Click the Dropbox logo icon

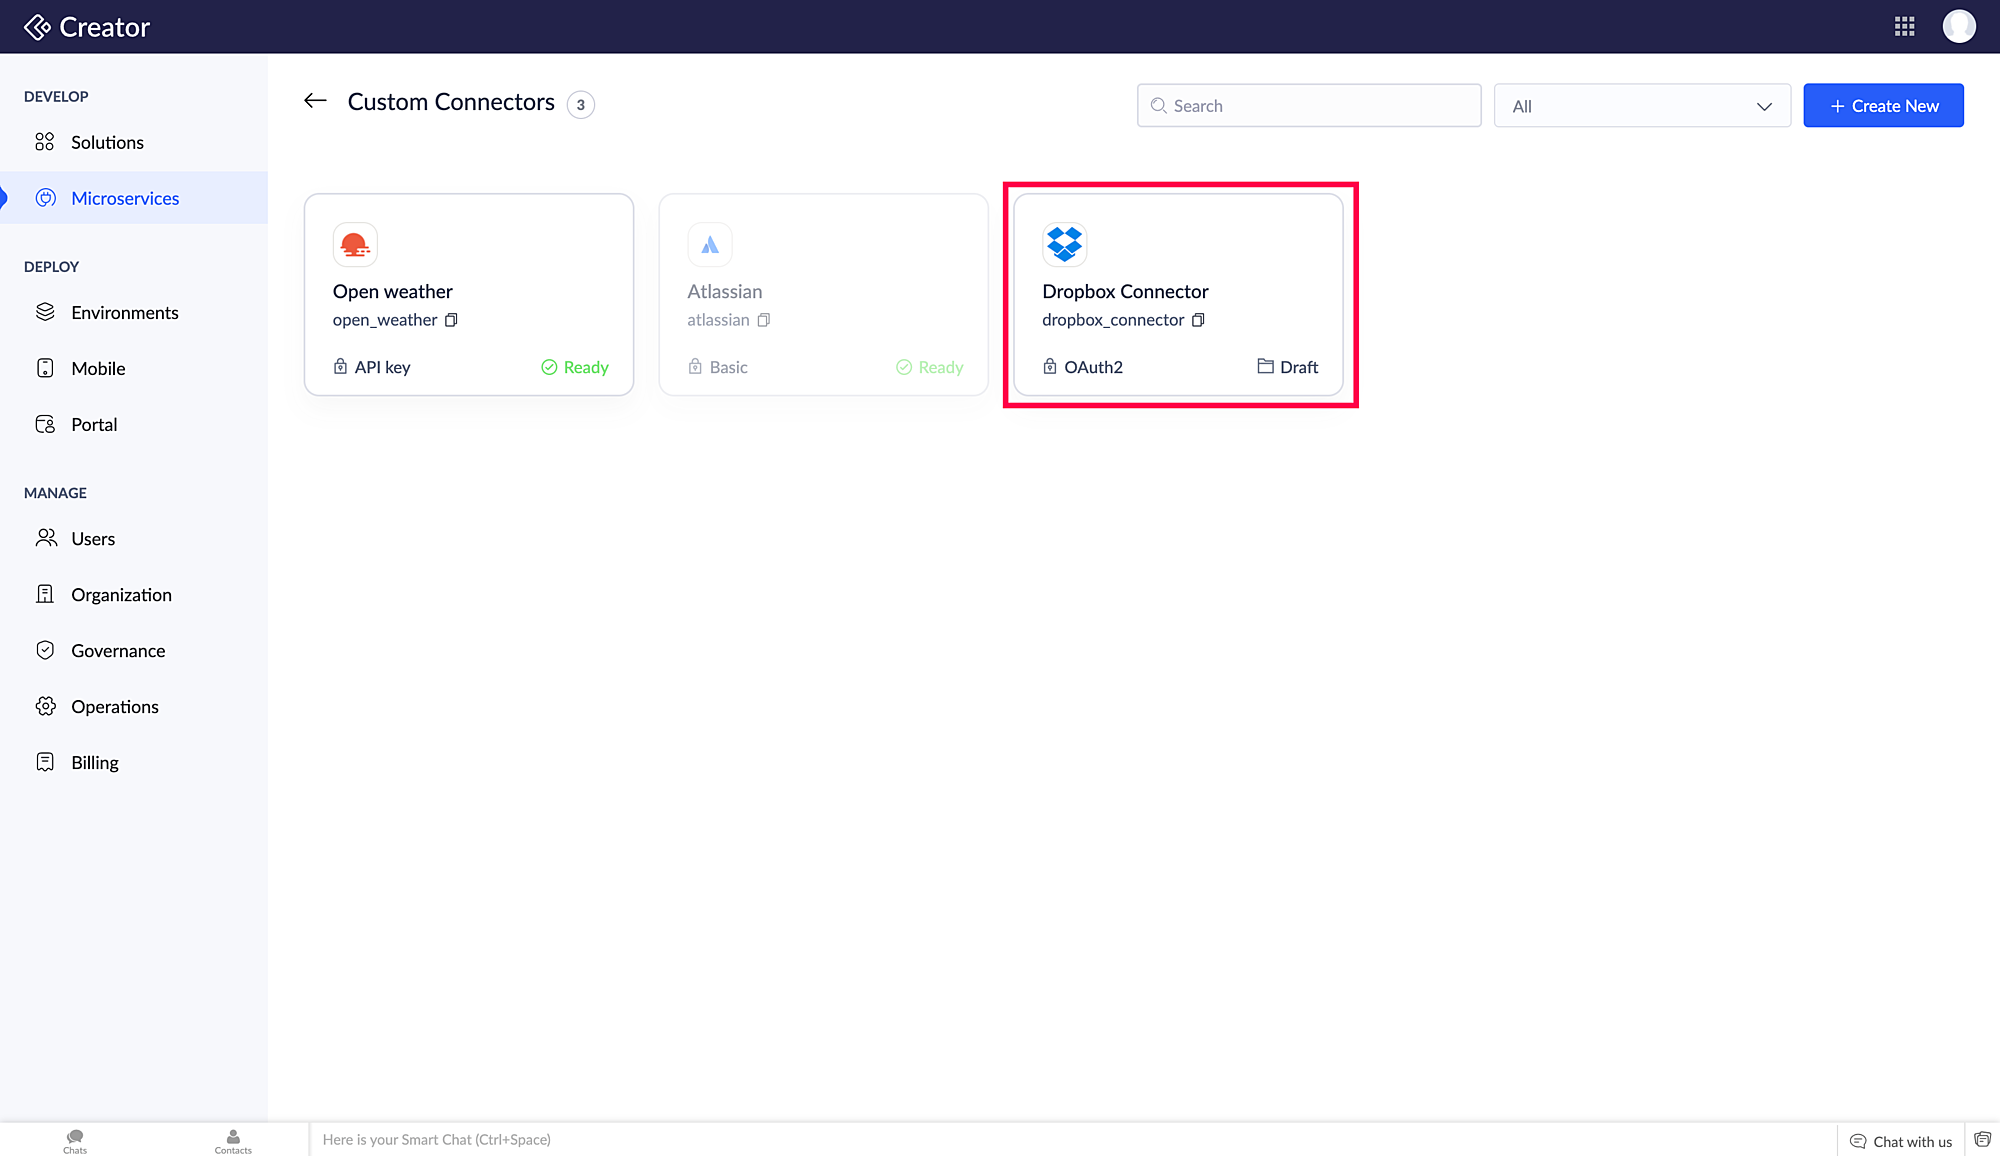[x=1064, y=244]
